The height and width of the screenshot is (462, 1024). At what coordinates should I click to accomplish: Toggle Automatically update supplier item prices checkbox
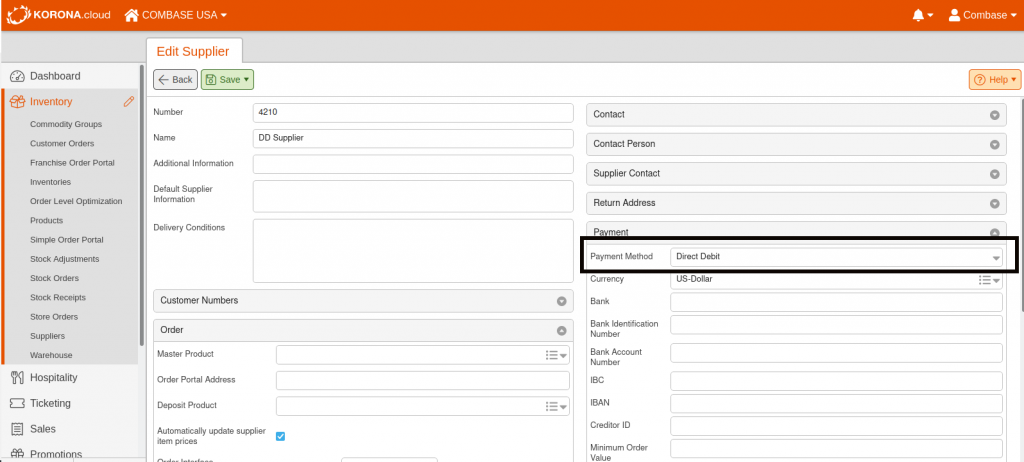(x=280, y=437)
